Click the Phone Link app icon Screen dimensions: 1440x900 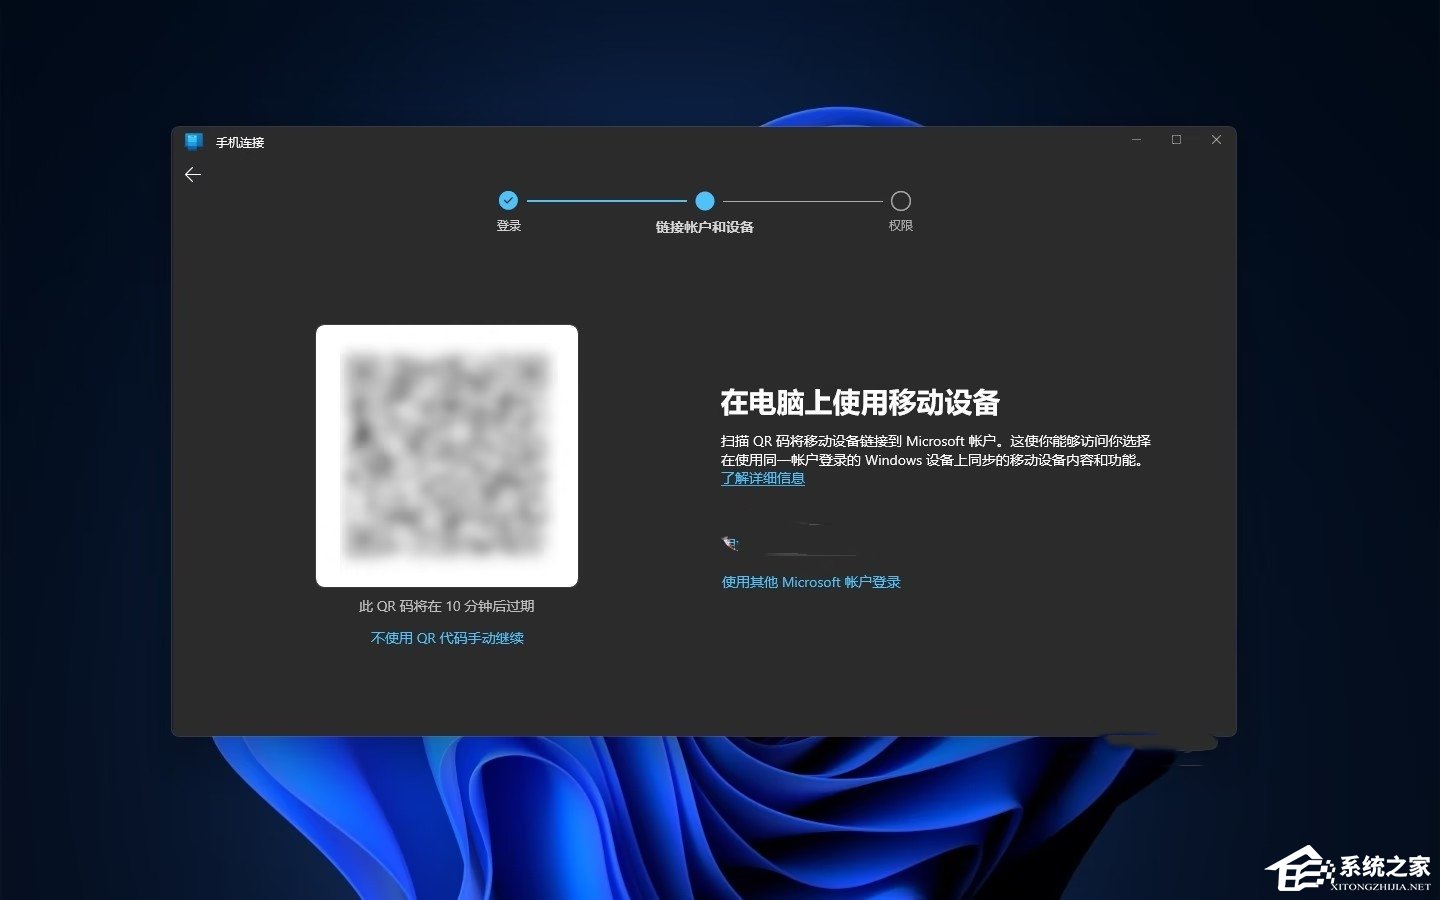tap(194, 142)
